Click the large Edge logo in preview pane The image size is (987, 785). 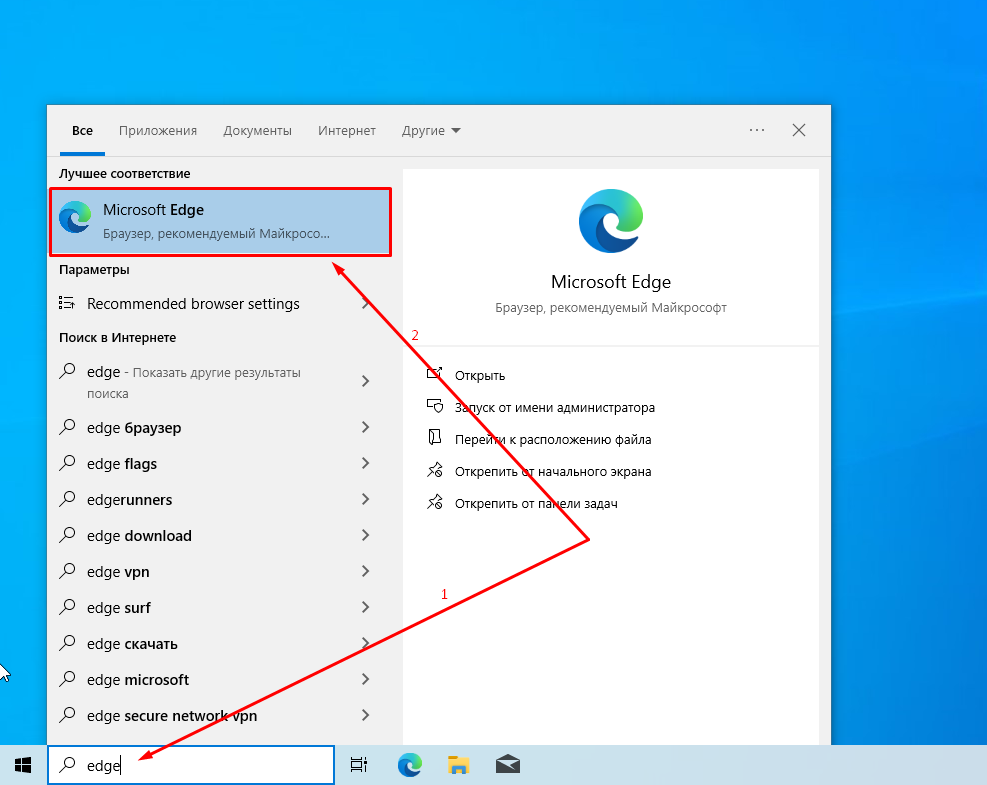[x=610, y=220]
